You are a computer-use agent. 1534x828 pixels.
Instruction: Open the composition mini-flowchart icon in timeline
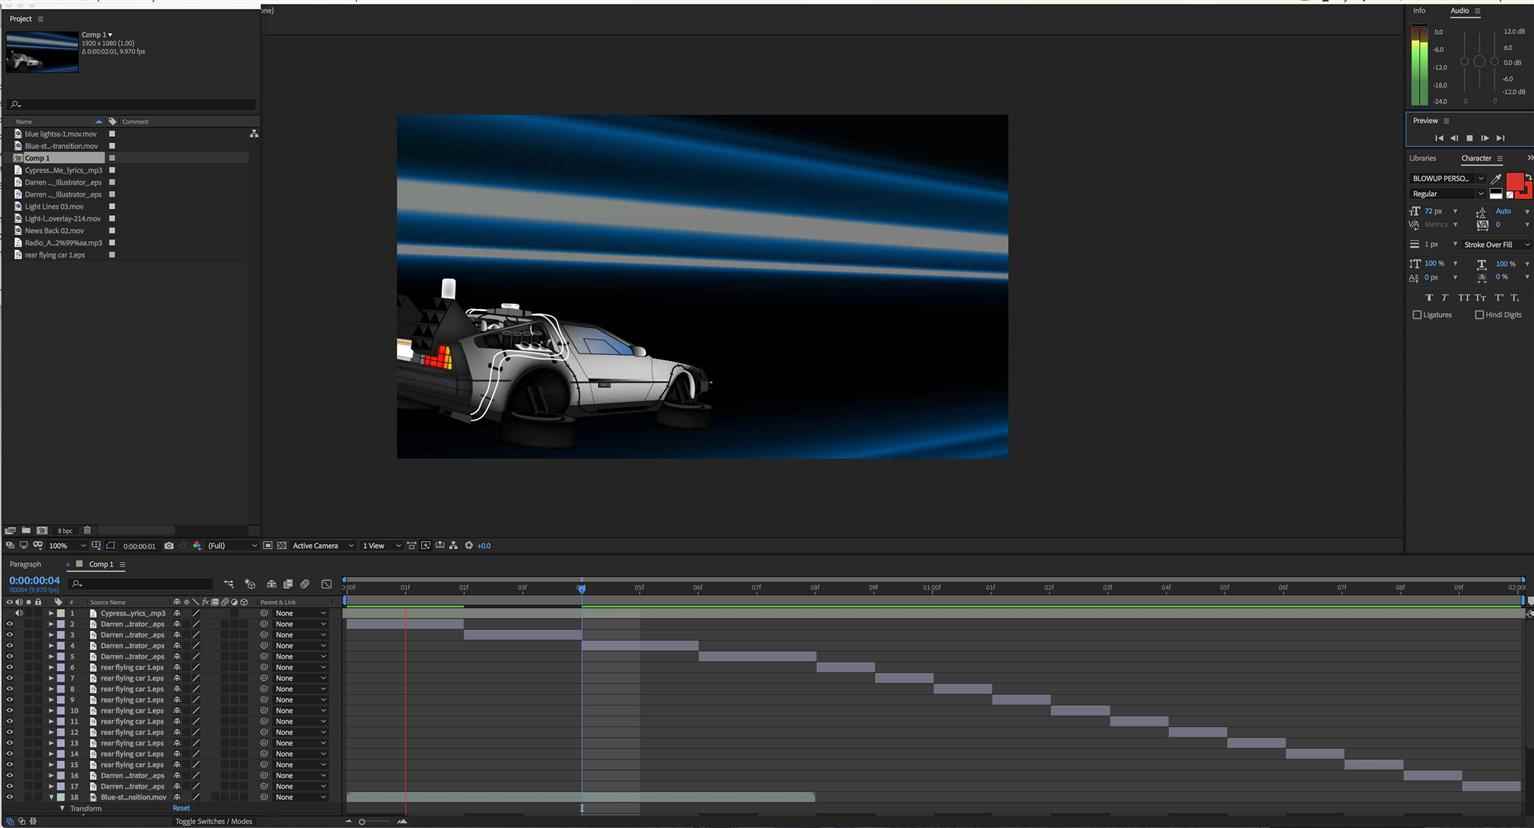pos(229,584)
